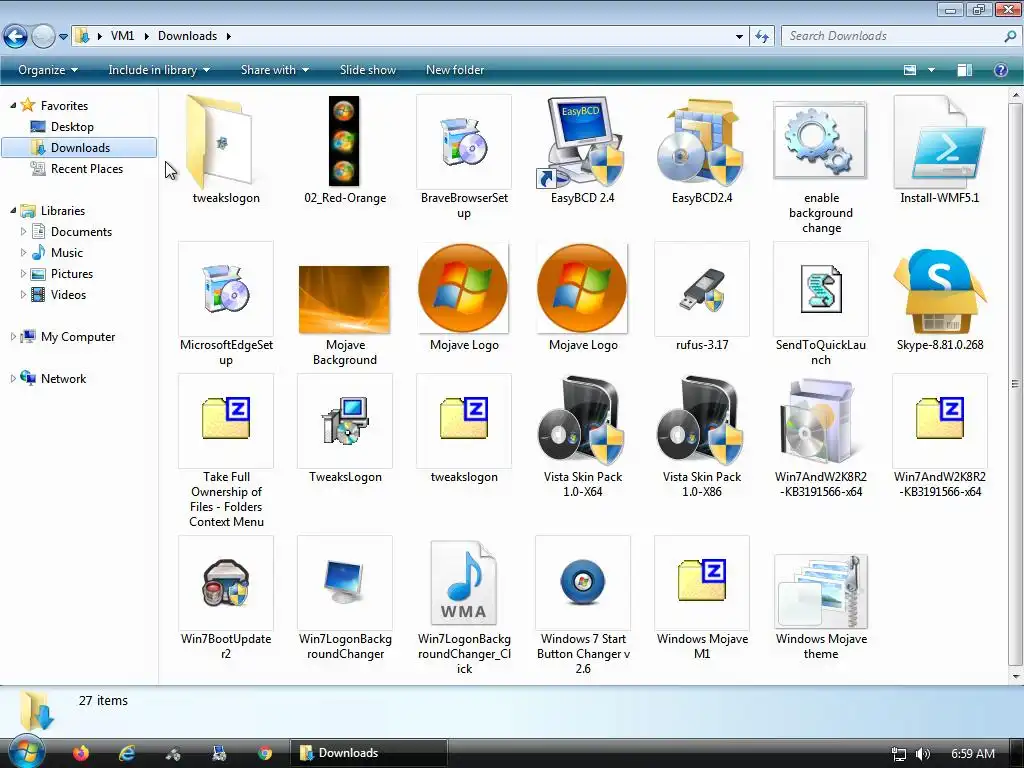
Task: Click the Downloads taskbar button
Action: (x=368, y=753)
